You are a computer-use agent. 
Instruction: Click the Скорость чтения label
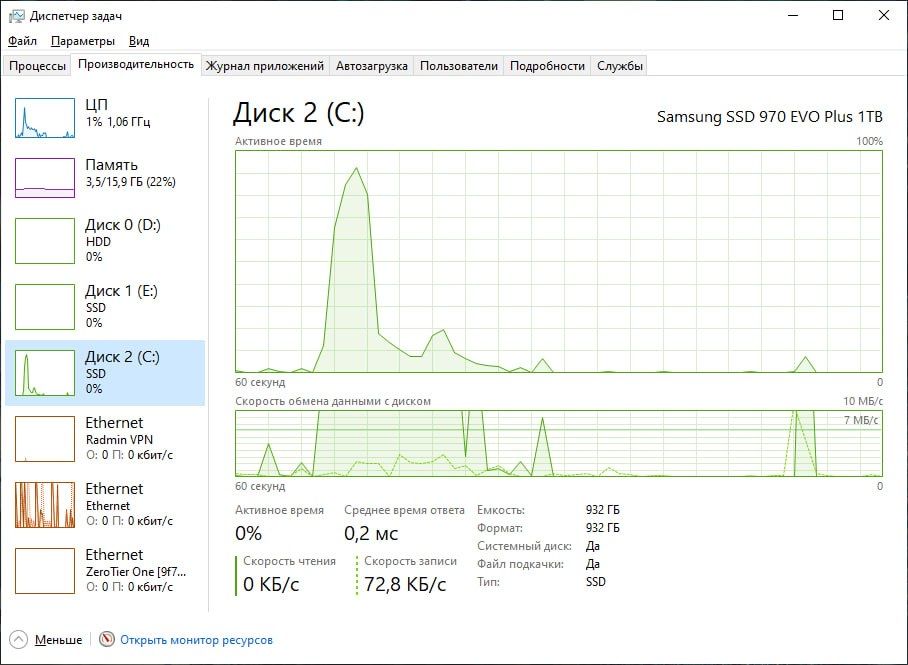pyautogui.click(x=290, y=561)
